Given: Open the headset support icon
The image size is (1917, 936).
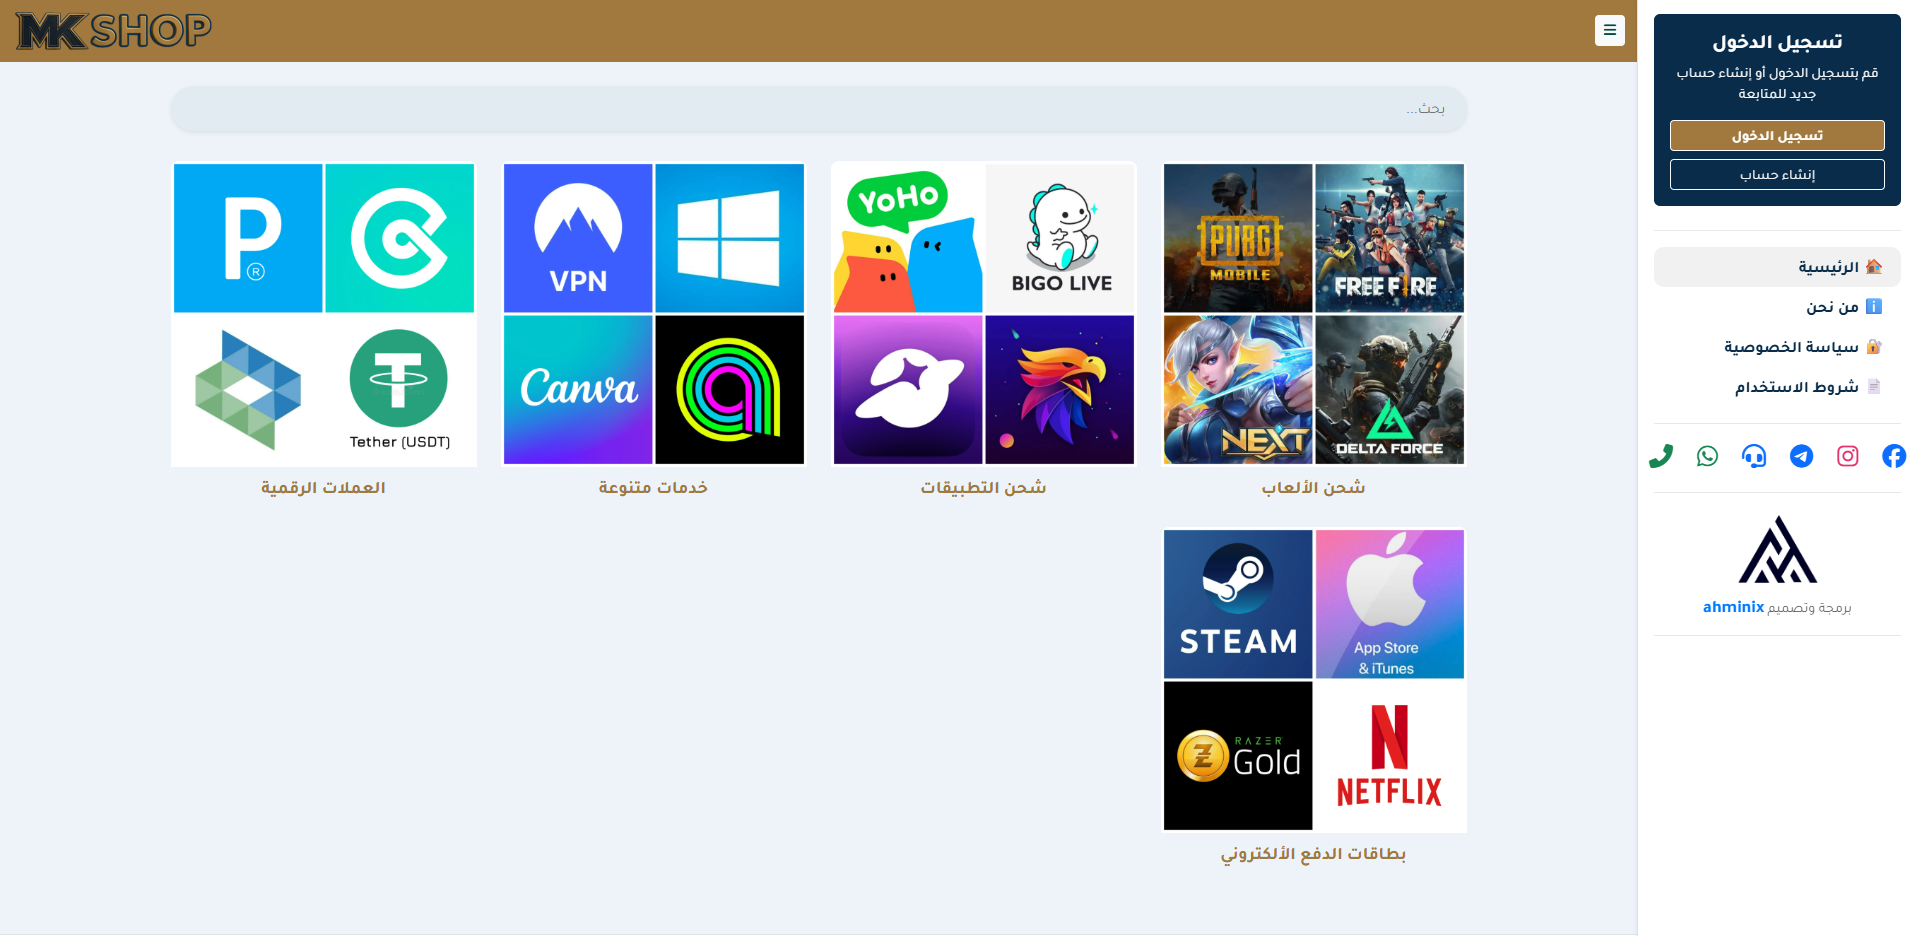Looking at the screenshot, I should [x=1754, y=456].
